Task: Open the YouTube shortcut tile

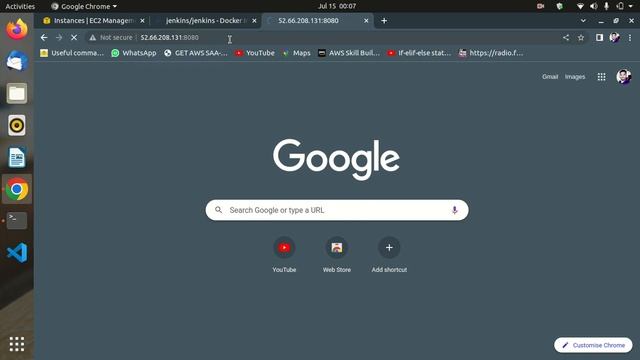Action: (x=284, y=255)
